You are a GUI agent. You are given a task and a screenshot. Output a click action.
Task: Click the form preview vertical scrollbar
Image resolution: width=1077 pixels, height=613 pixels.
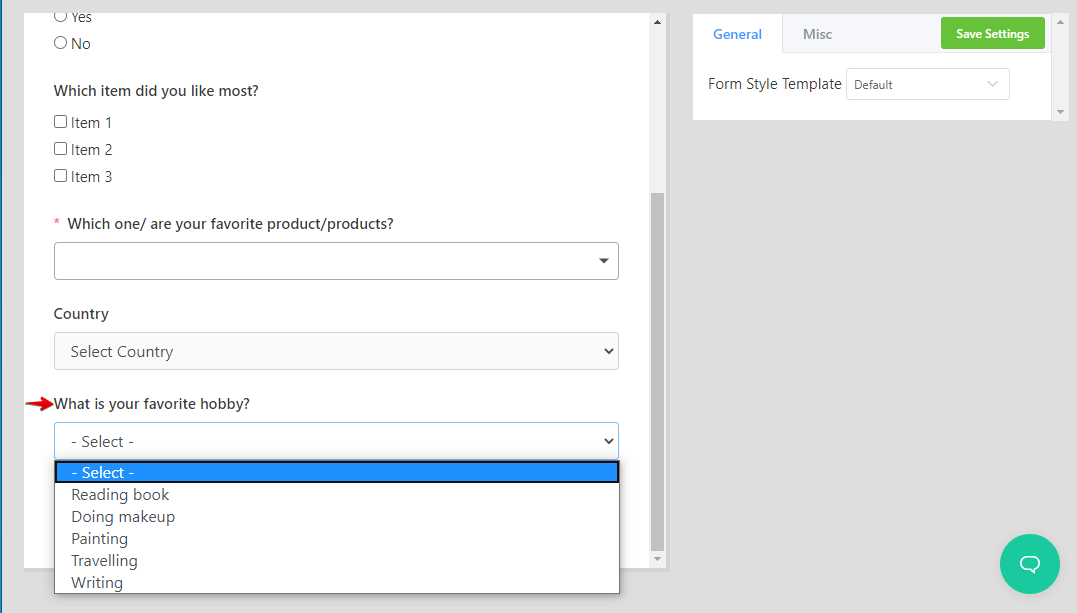tap(657, 370)
